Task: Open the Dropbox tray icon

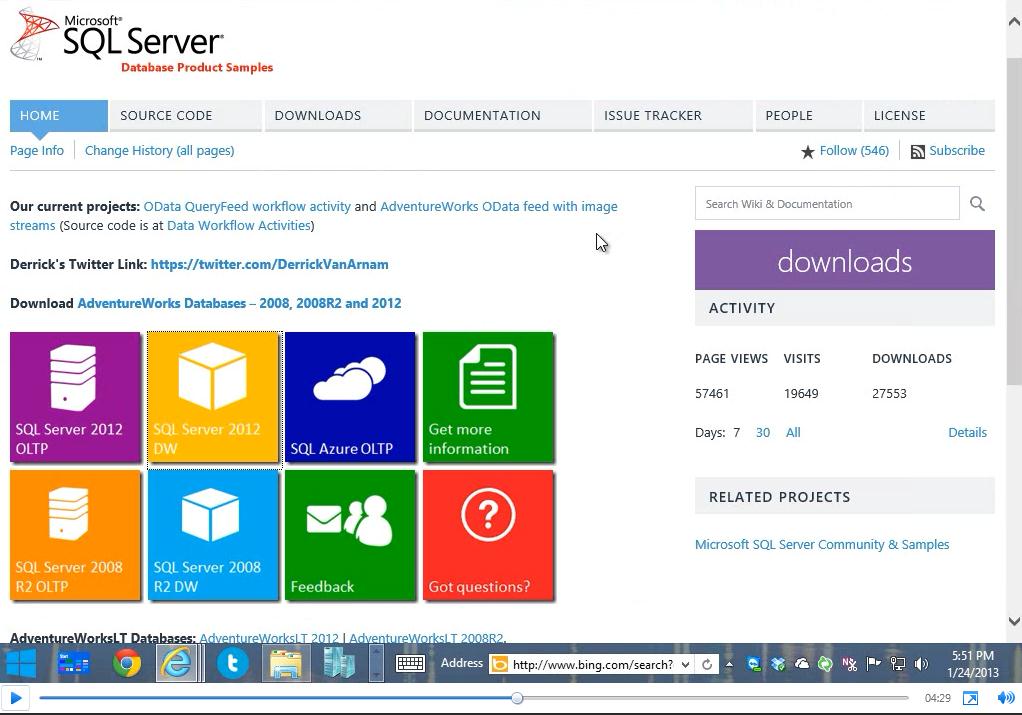Action: coord(778,664)
